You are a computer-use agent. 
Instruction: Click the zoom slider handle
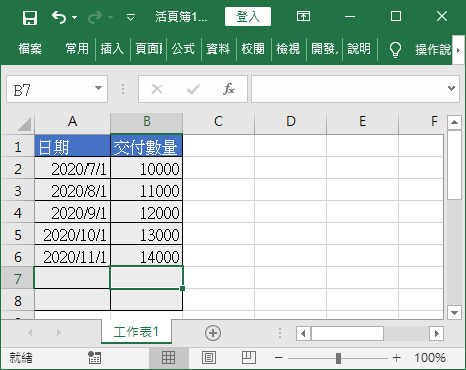pos(338,358)
